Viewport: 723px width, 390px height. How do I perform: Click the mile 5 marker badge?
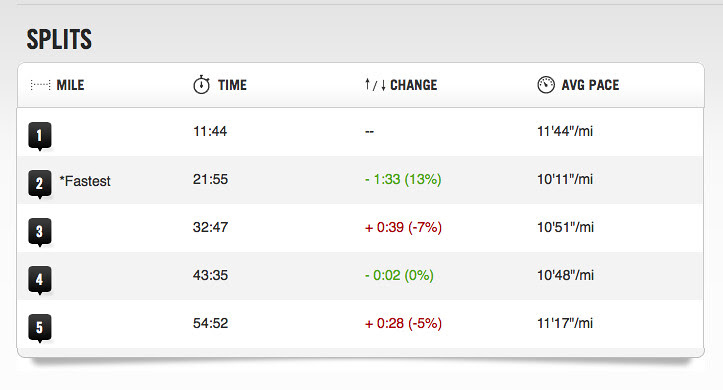click(x=40, y=328)
